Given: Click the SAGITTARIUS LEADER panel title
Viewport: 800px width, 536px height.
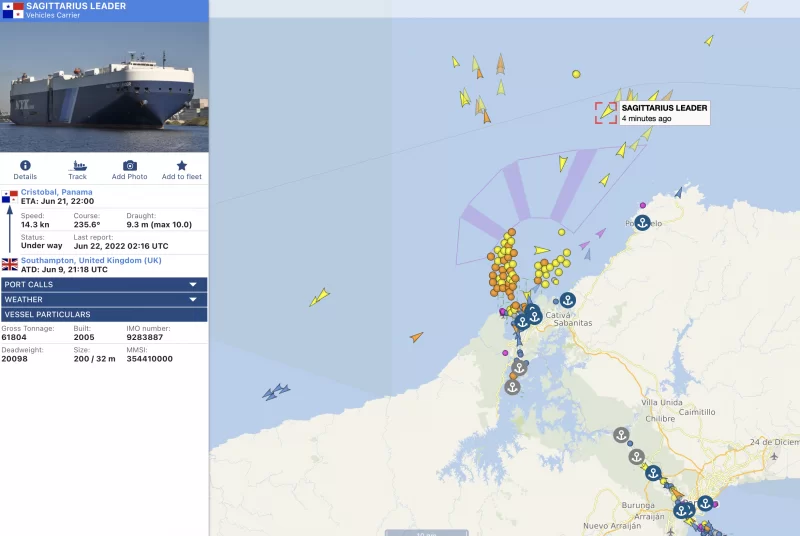Looking at the screenshot, I should pyautogui.click(x=76, y=6).
